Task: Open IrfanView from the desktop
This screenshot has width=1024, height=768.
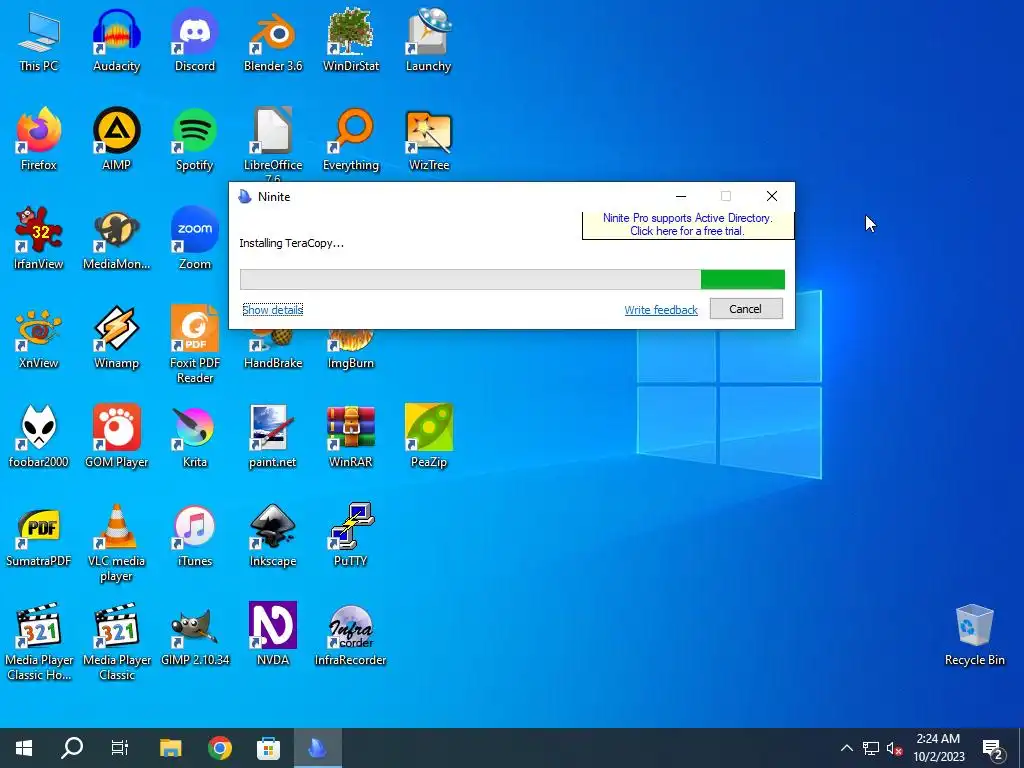Action: [39, 238]
